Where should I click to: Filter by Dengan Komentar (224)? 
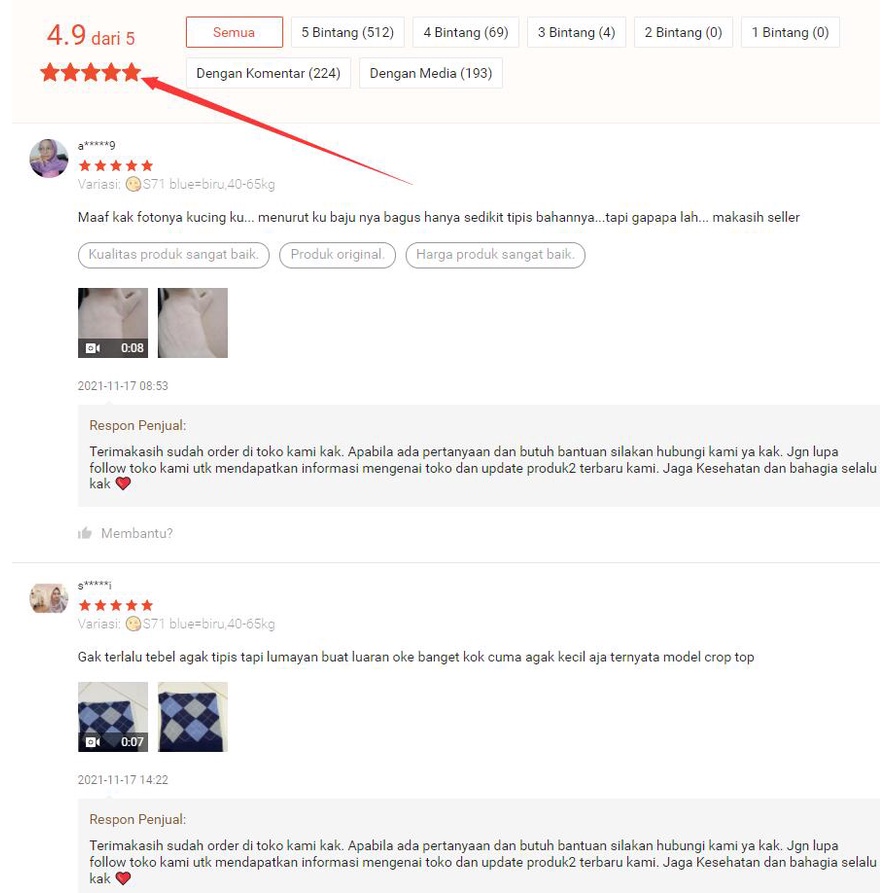[268, 73]
